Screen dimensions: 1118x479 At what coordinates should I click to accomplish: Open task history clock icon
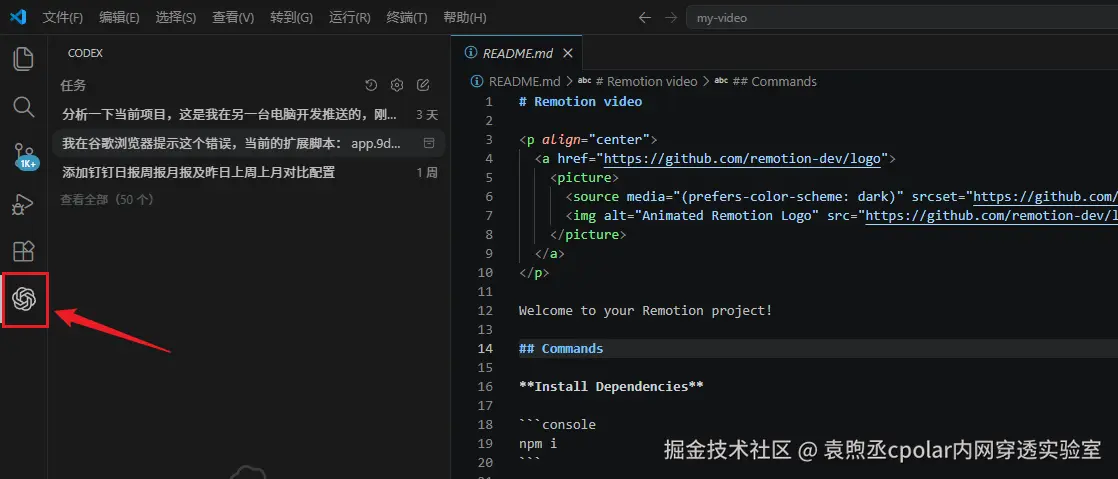(371, 86)
